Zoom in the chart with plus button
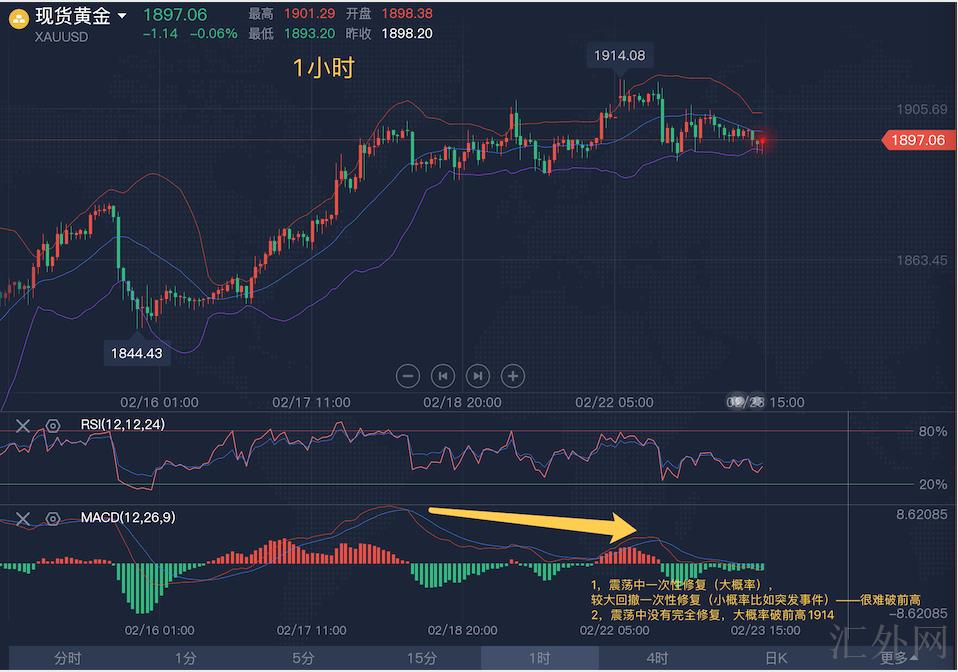This screenshot has height=672, width=958. point(513,376)
